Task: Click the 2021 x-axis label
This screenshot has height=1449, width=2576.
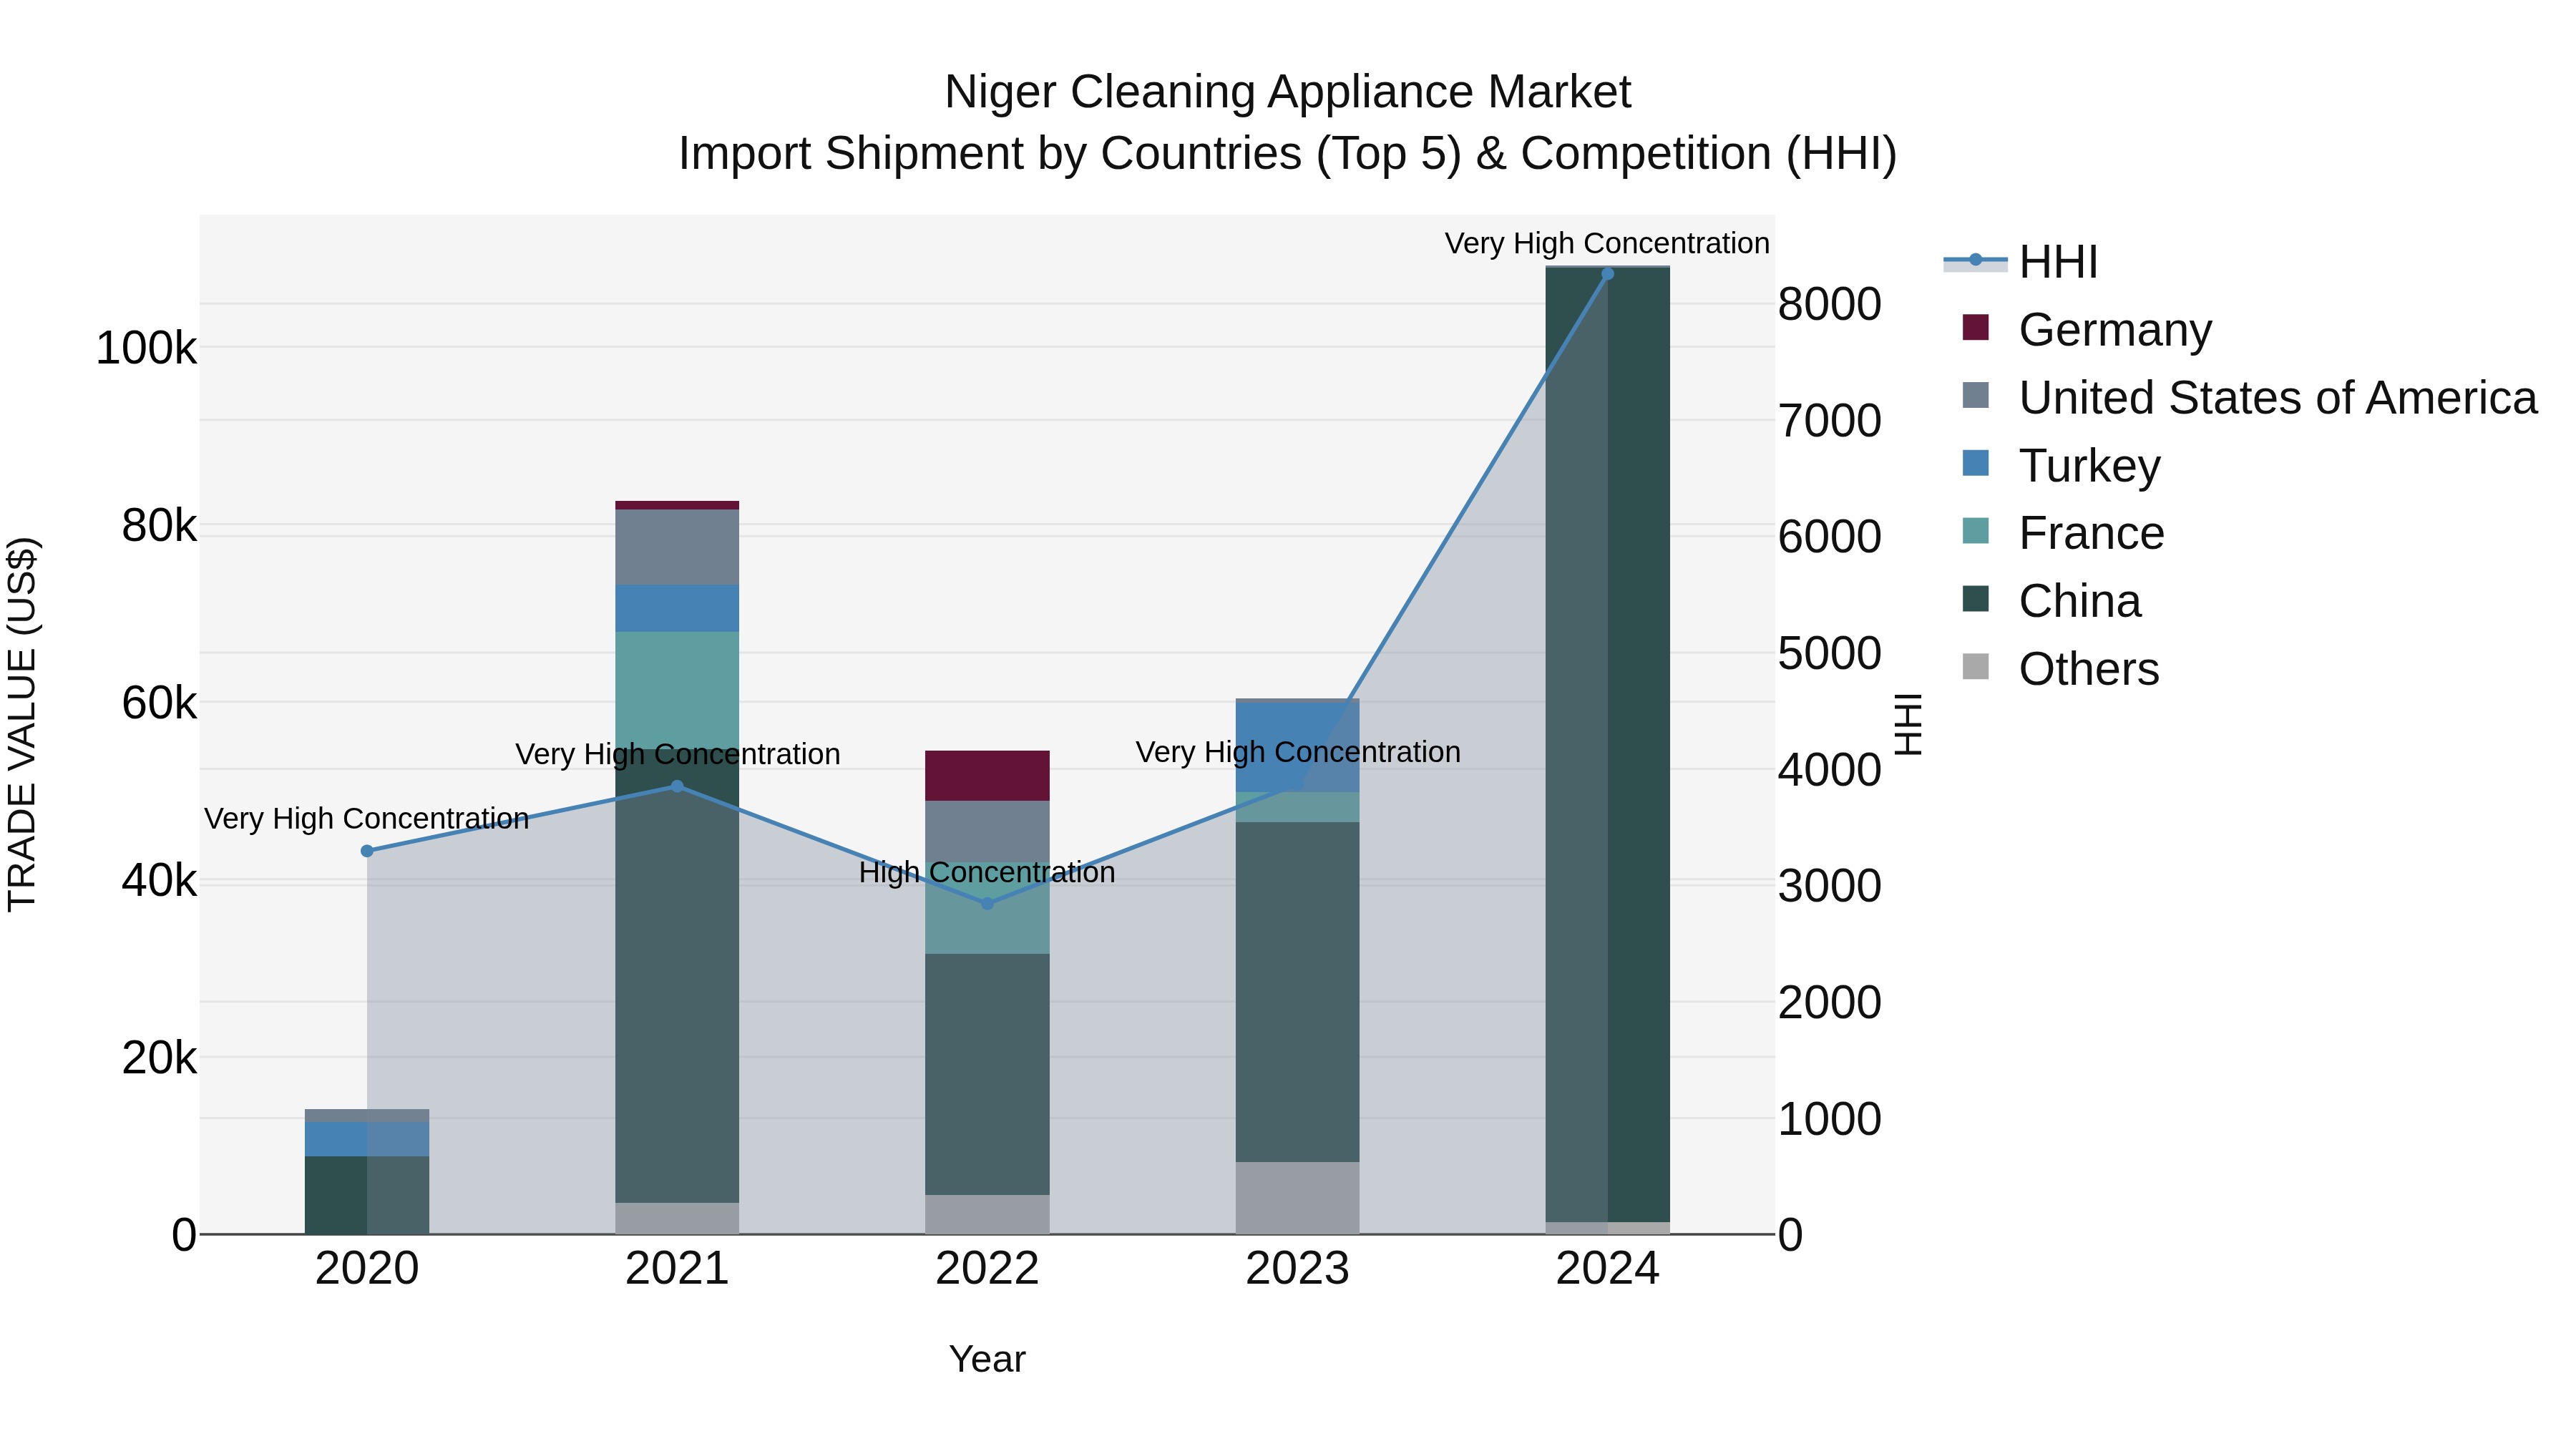Action: coord(677,1269)
